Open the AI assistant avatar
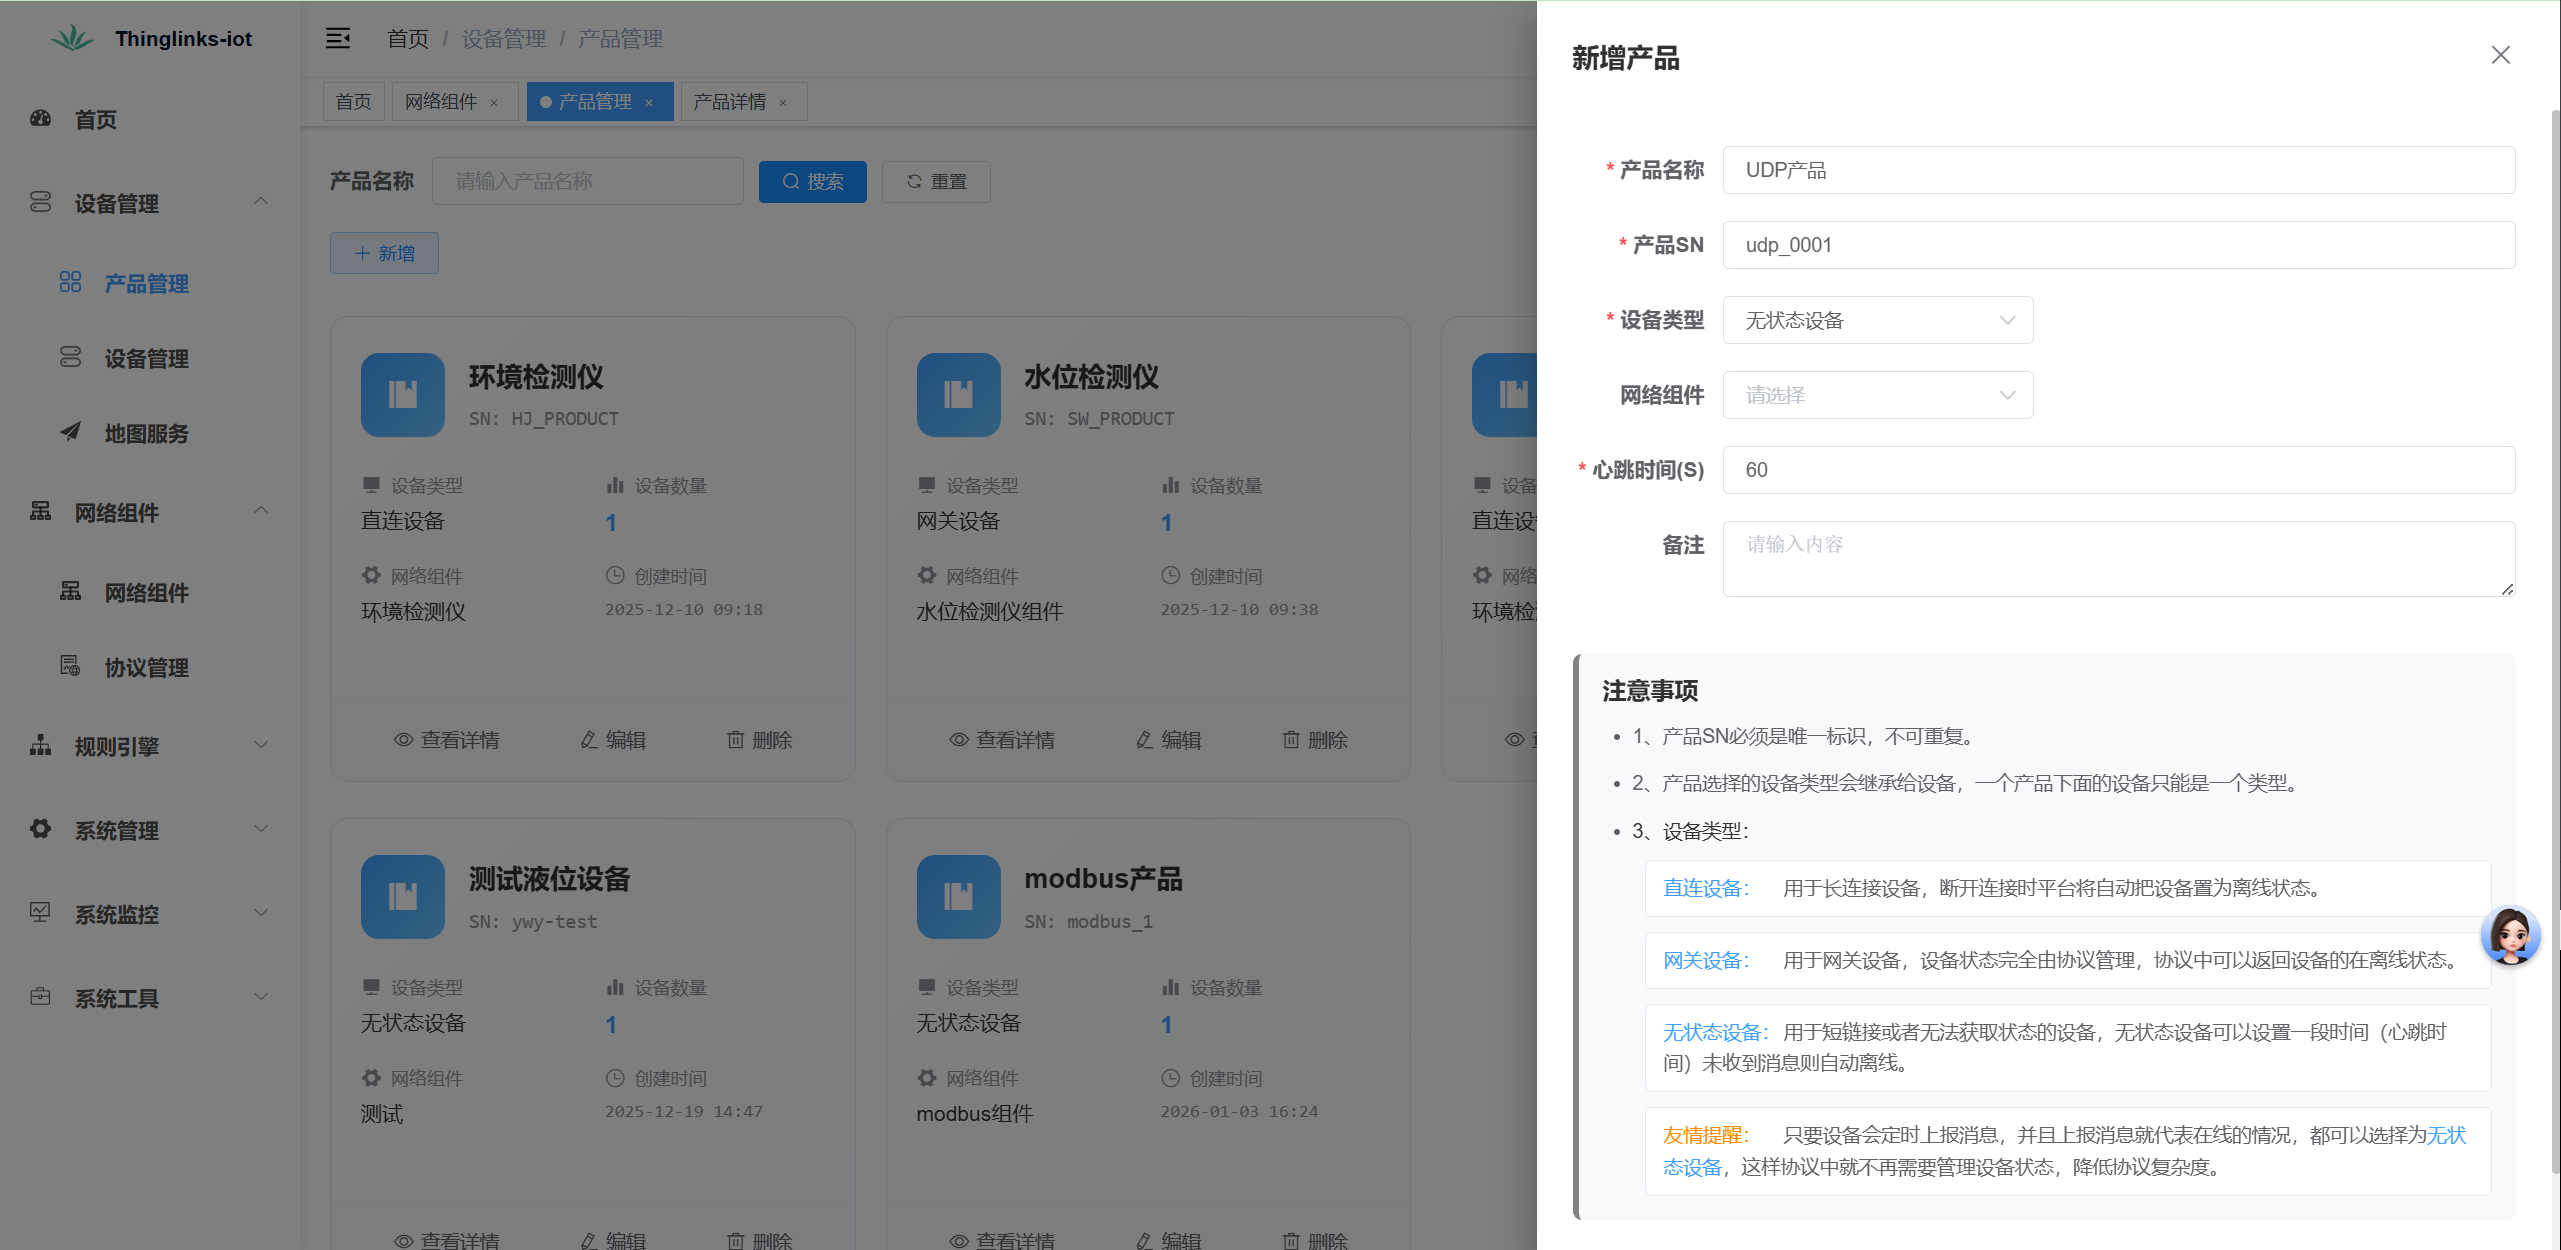This screenshot has width=2561, height=1250. click(x=2509, y=936)
